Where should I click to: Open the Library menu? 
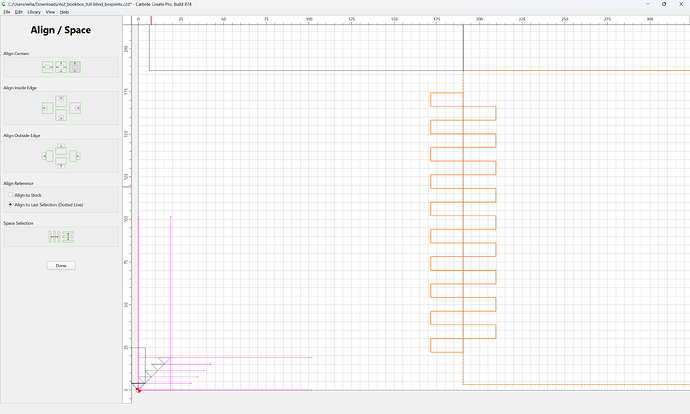[x=34, y=12]
